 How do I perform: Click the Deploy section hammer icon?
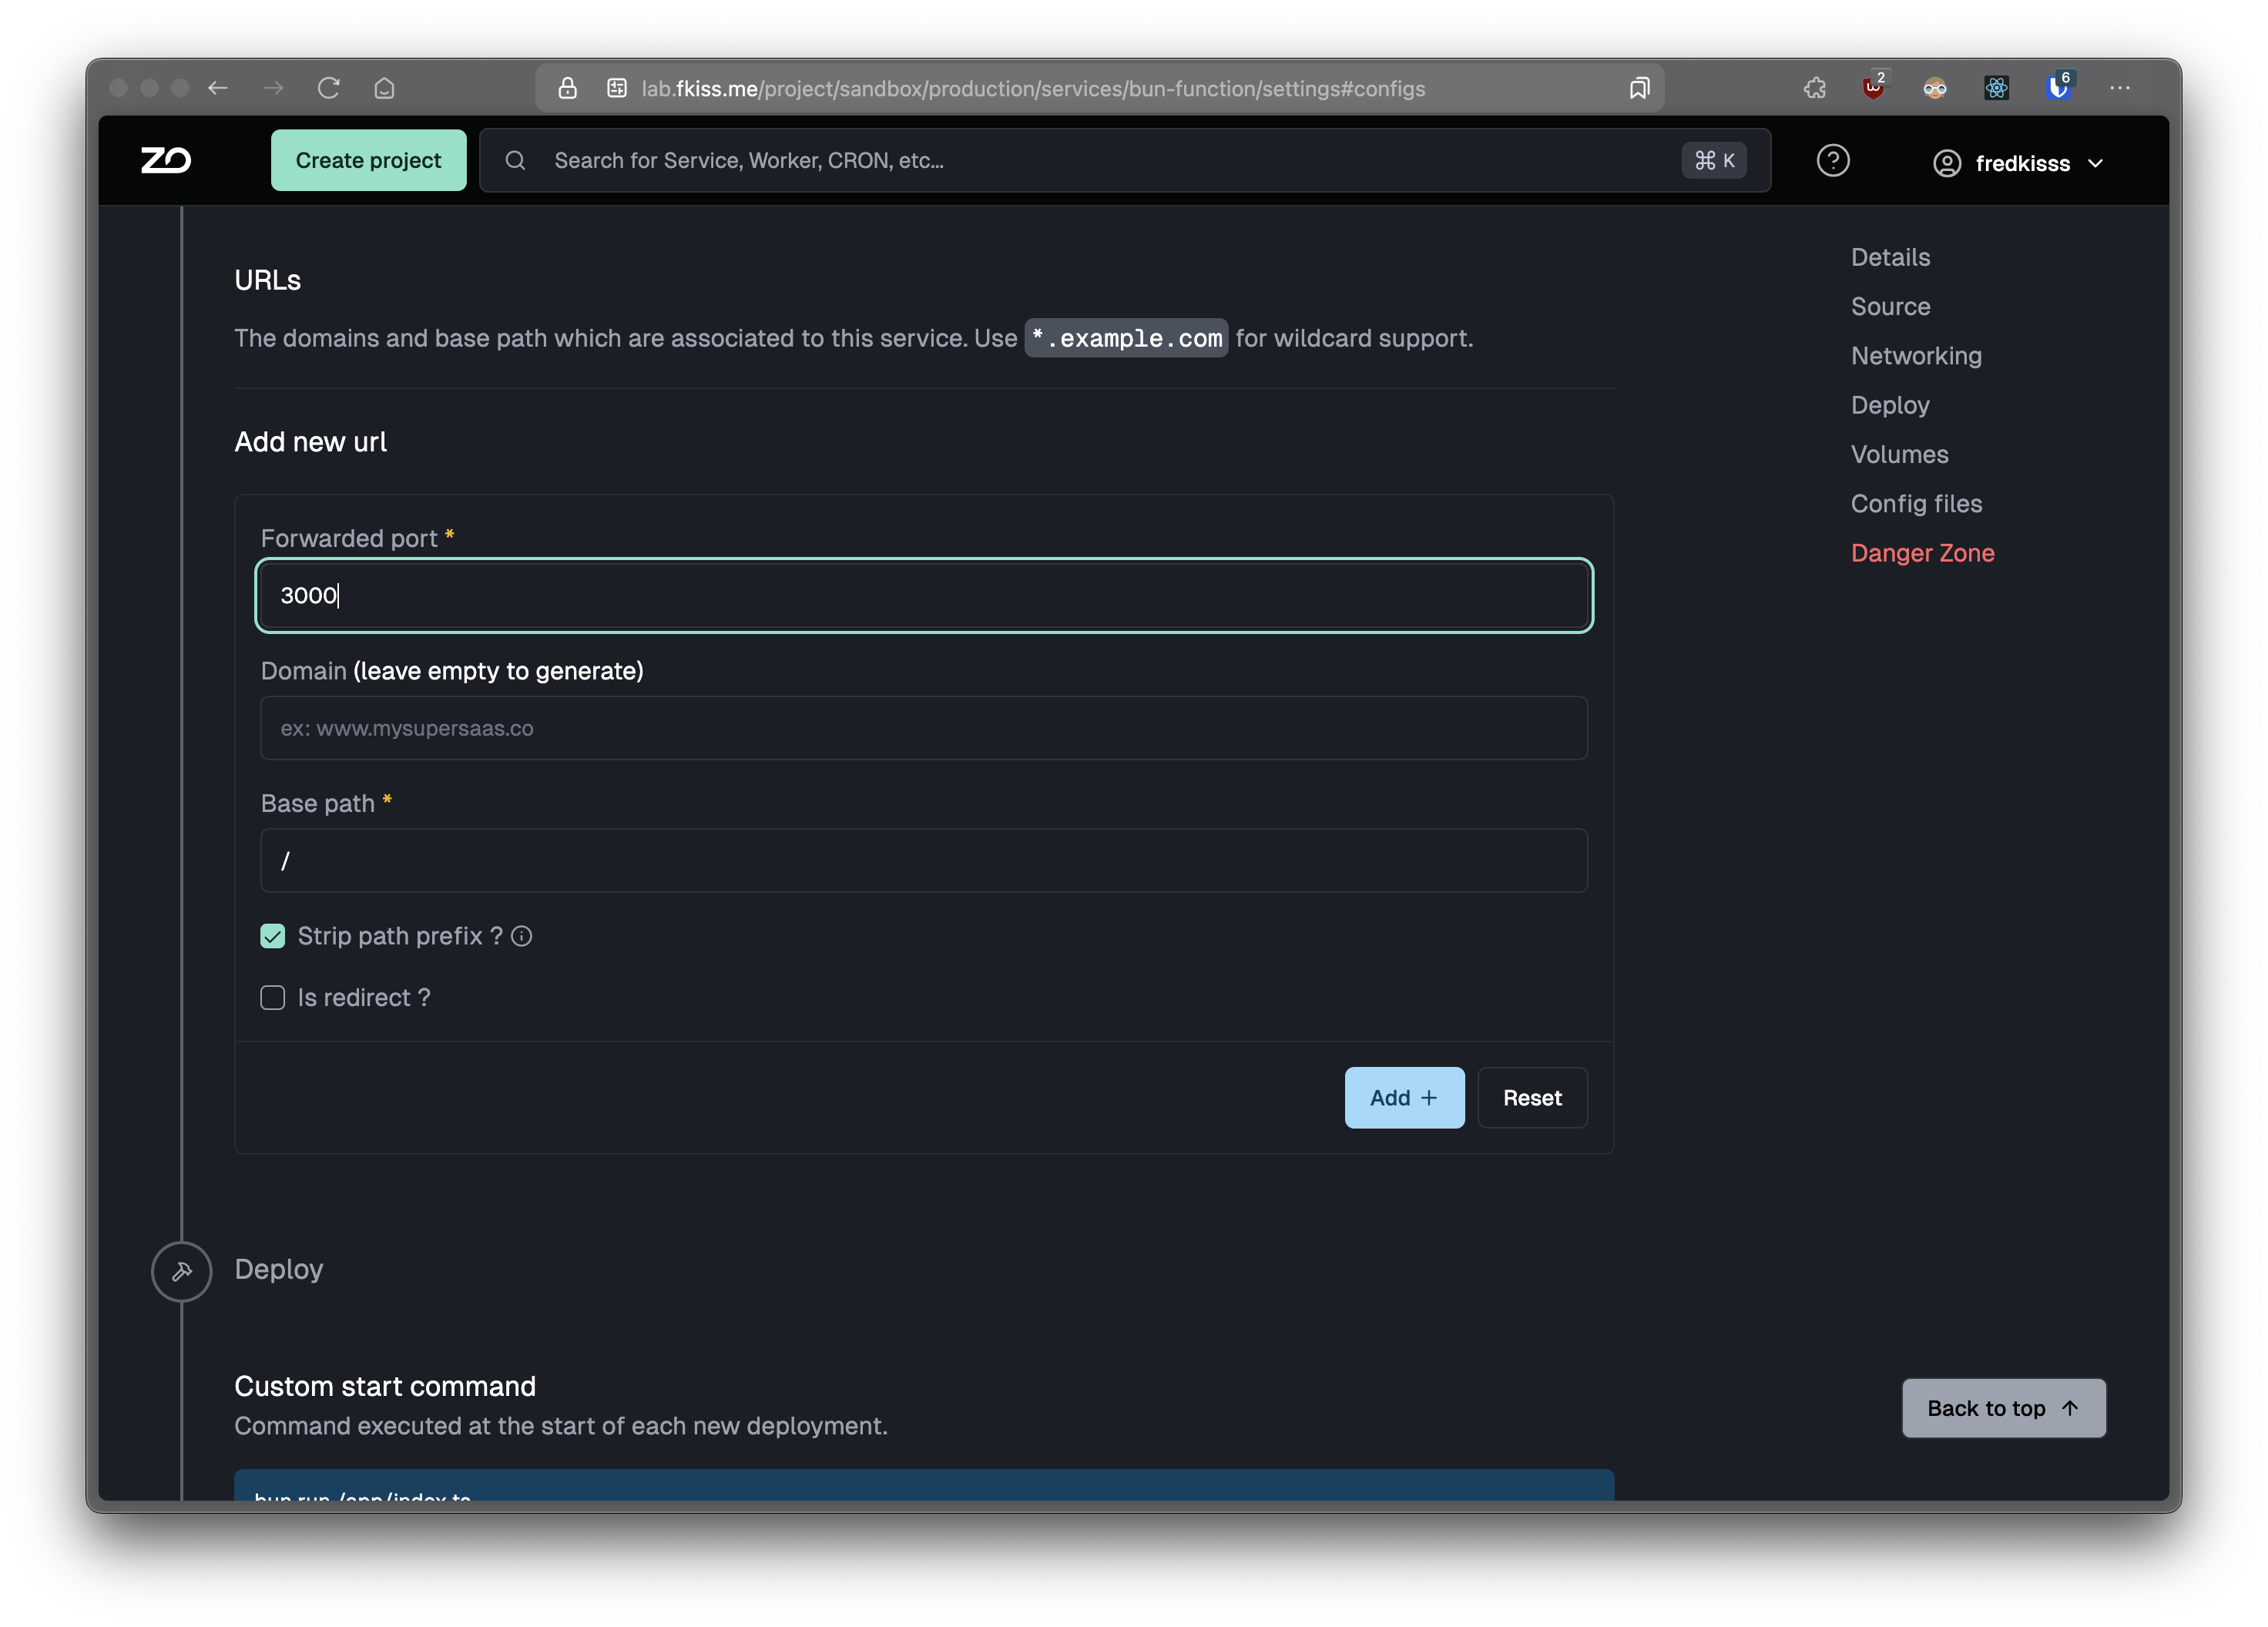click(181, 1270)
